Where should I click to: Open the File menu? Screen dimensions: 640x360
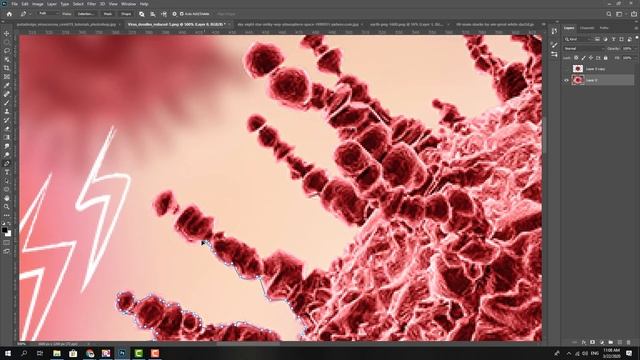click(x=14, y=4)
